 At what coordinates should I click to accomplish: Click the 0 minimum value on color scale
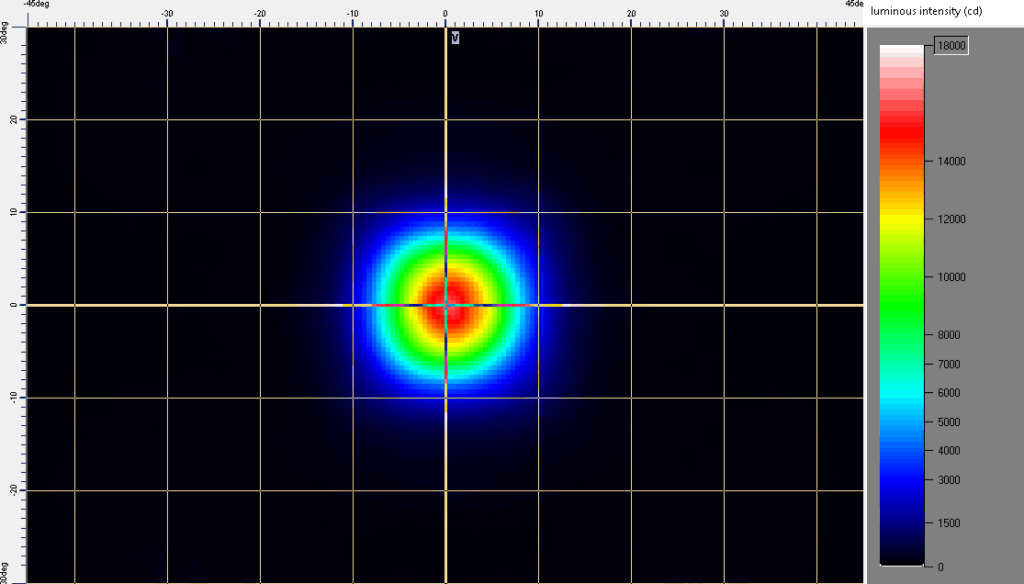(939, 567)
